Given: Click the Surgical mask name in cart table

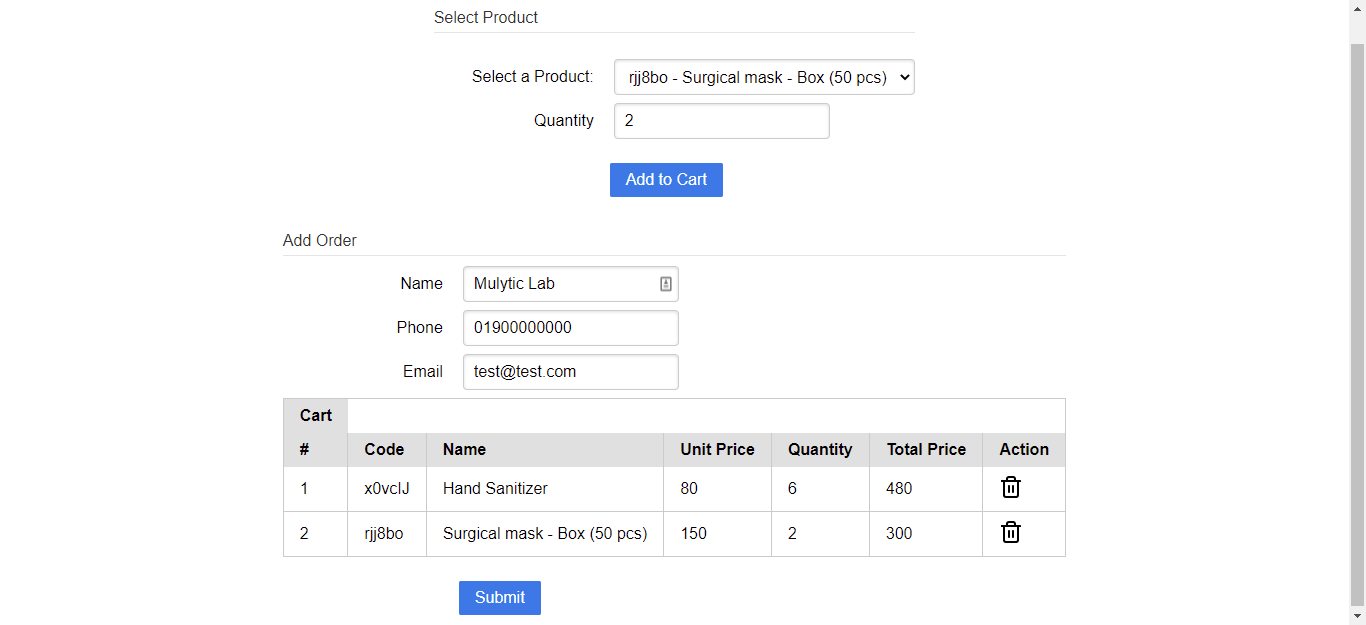Looking at the screenshot, I should (x=545, y=534).
